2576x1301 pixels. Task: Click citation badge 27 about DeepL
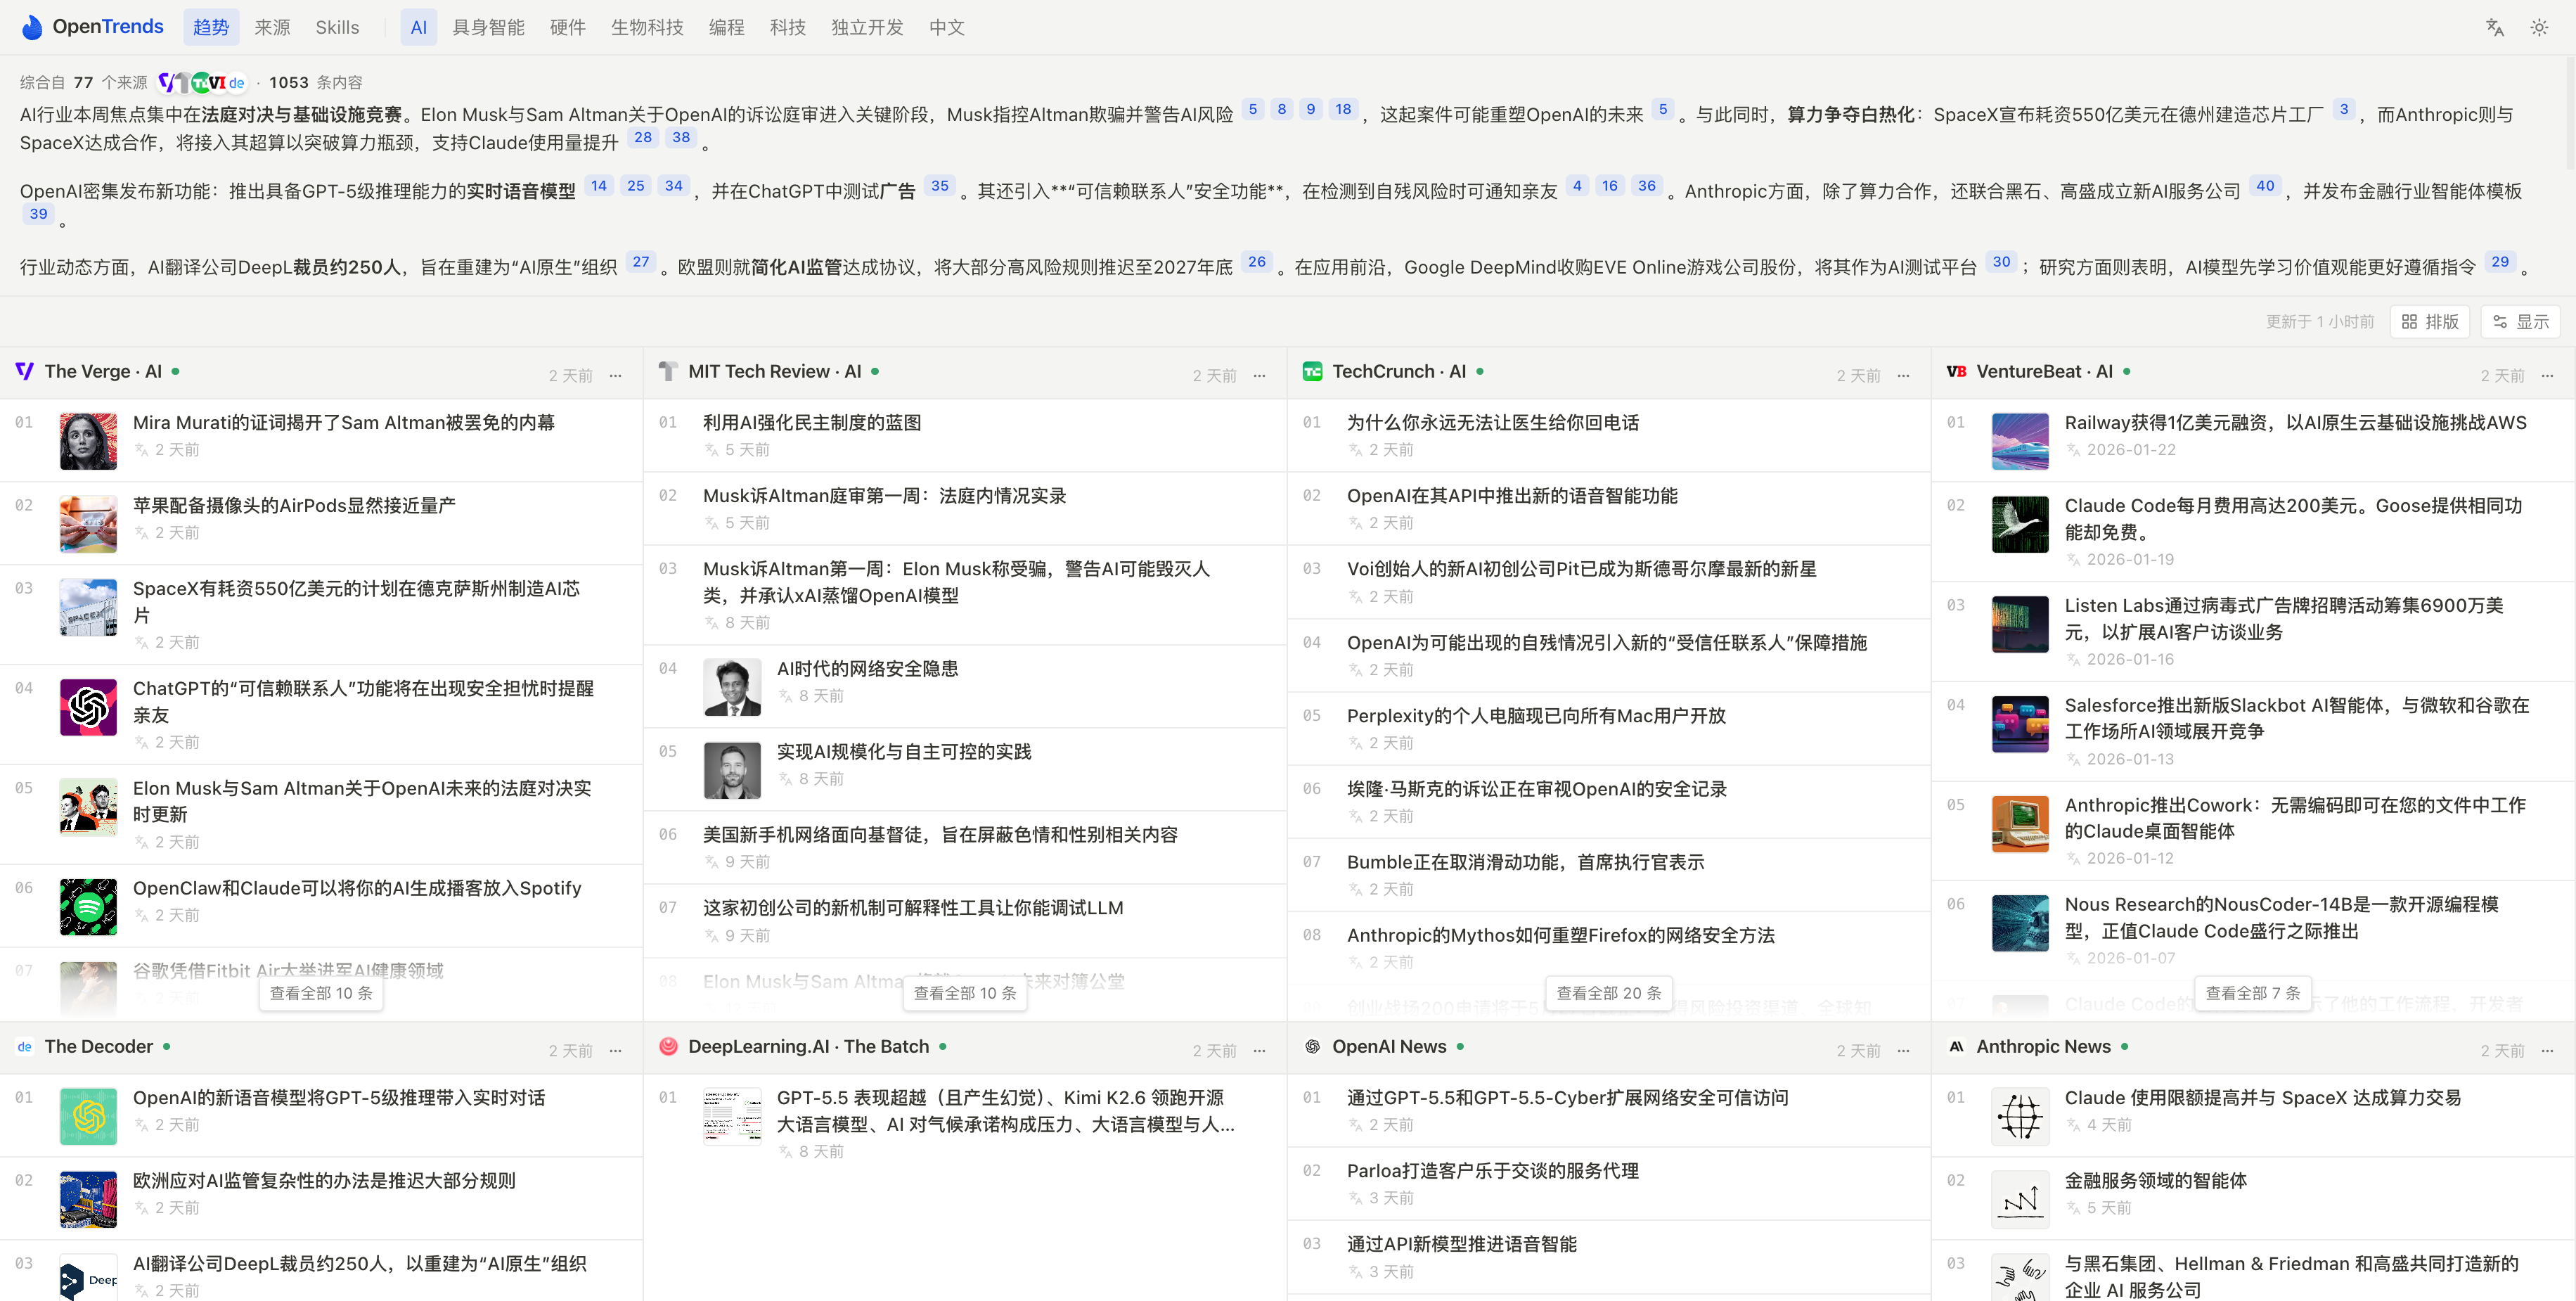click(x=641, y=261)
